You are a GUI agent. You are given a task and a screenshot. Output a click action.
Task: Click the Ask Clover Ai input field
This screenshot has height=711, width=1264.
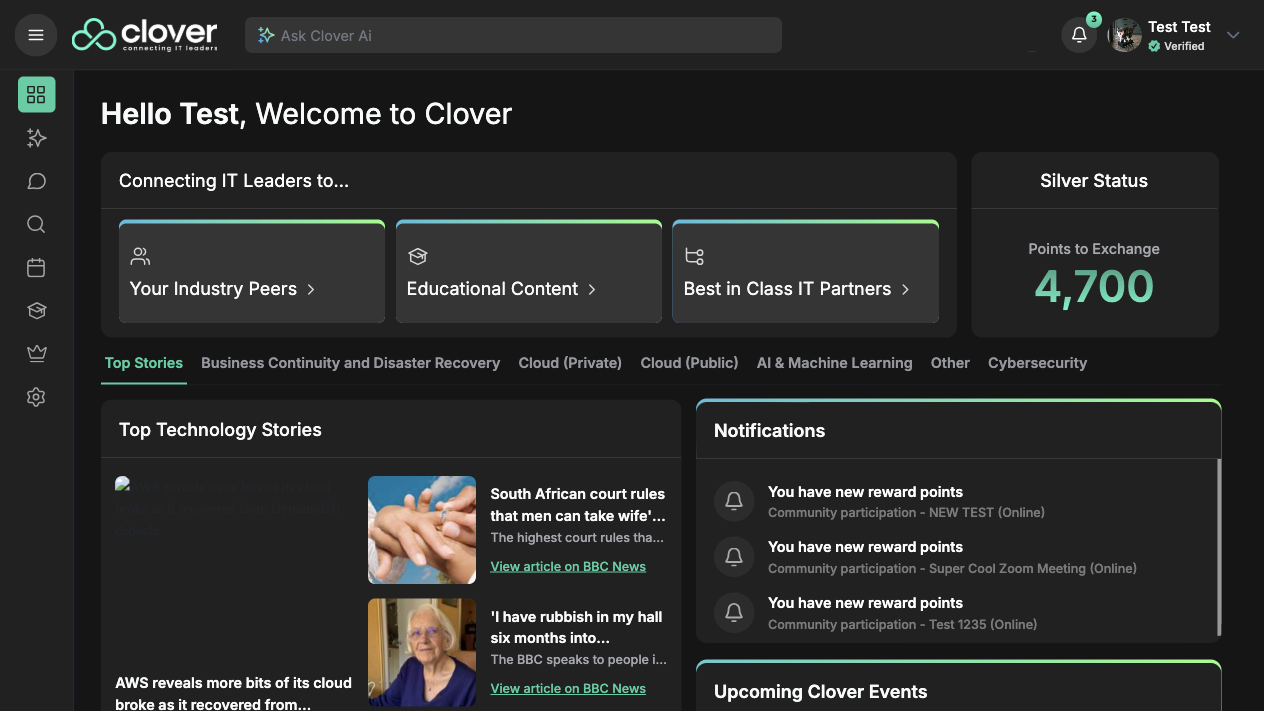click(x=513, y=35)
